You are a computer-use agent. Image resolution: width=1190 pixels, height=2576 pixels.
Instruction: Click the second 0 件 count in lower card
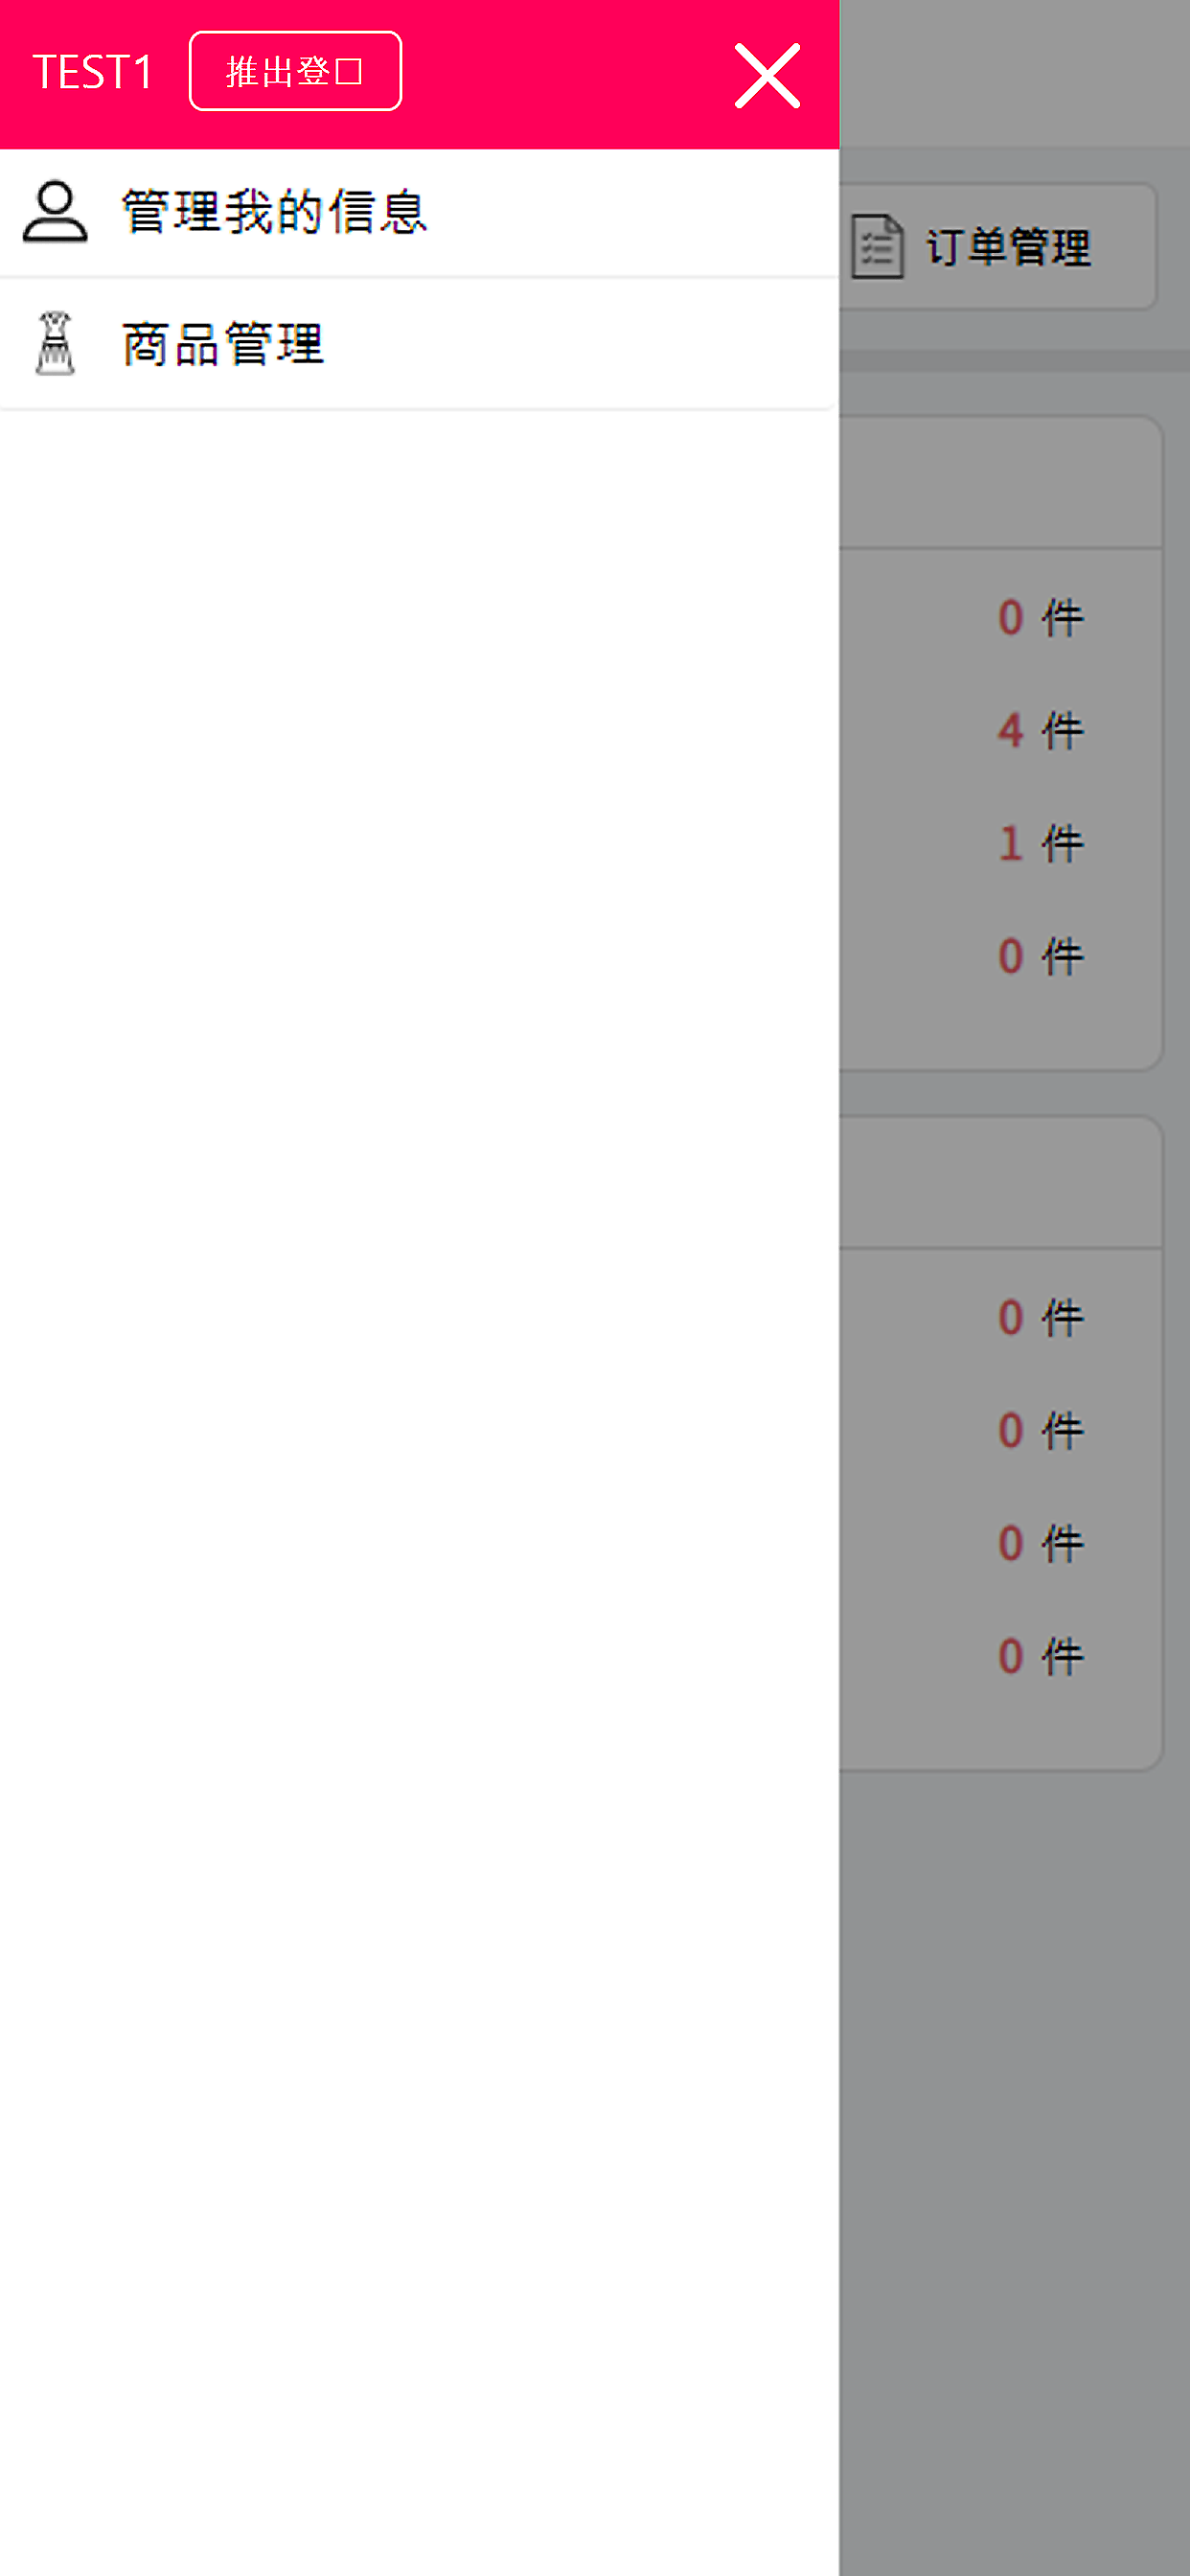tap(1040, 1430)
